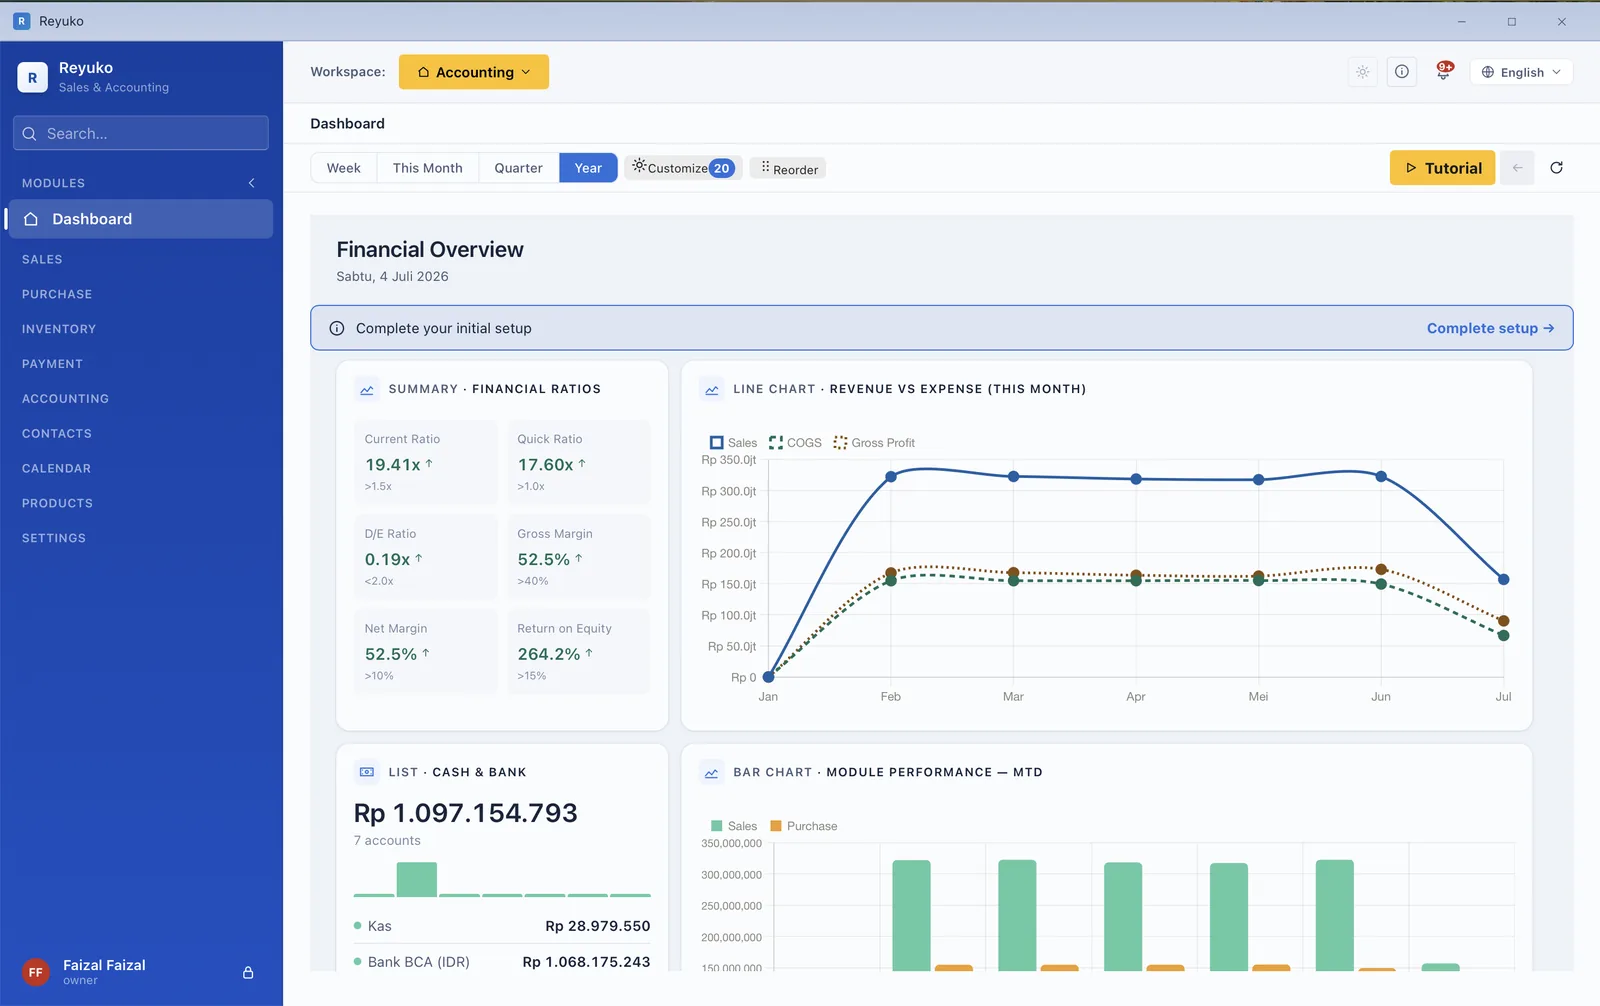Screen dimensions: 1600x1006
Task: Expand the PURCHASE module section
Action: 57,294
